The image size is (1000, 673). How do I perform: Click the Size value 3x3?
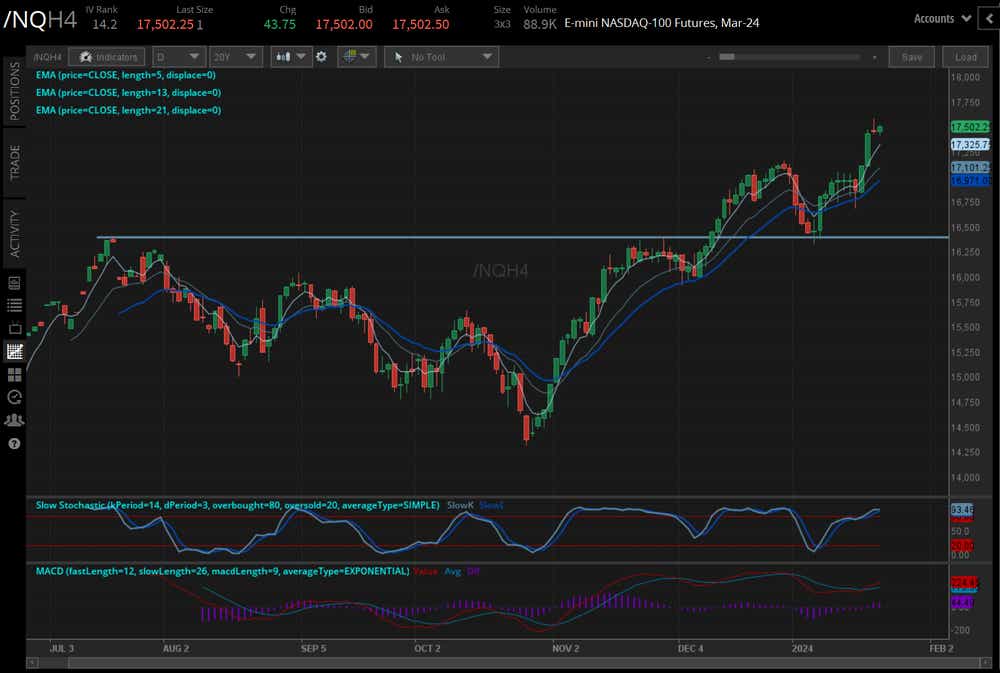(502, 24)
